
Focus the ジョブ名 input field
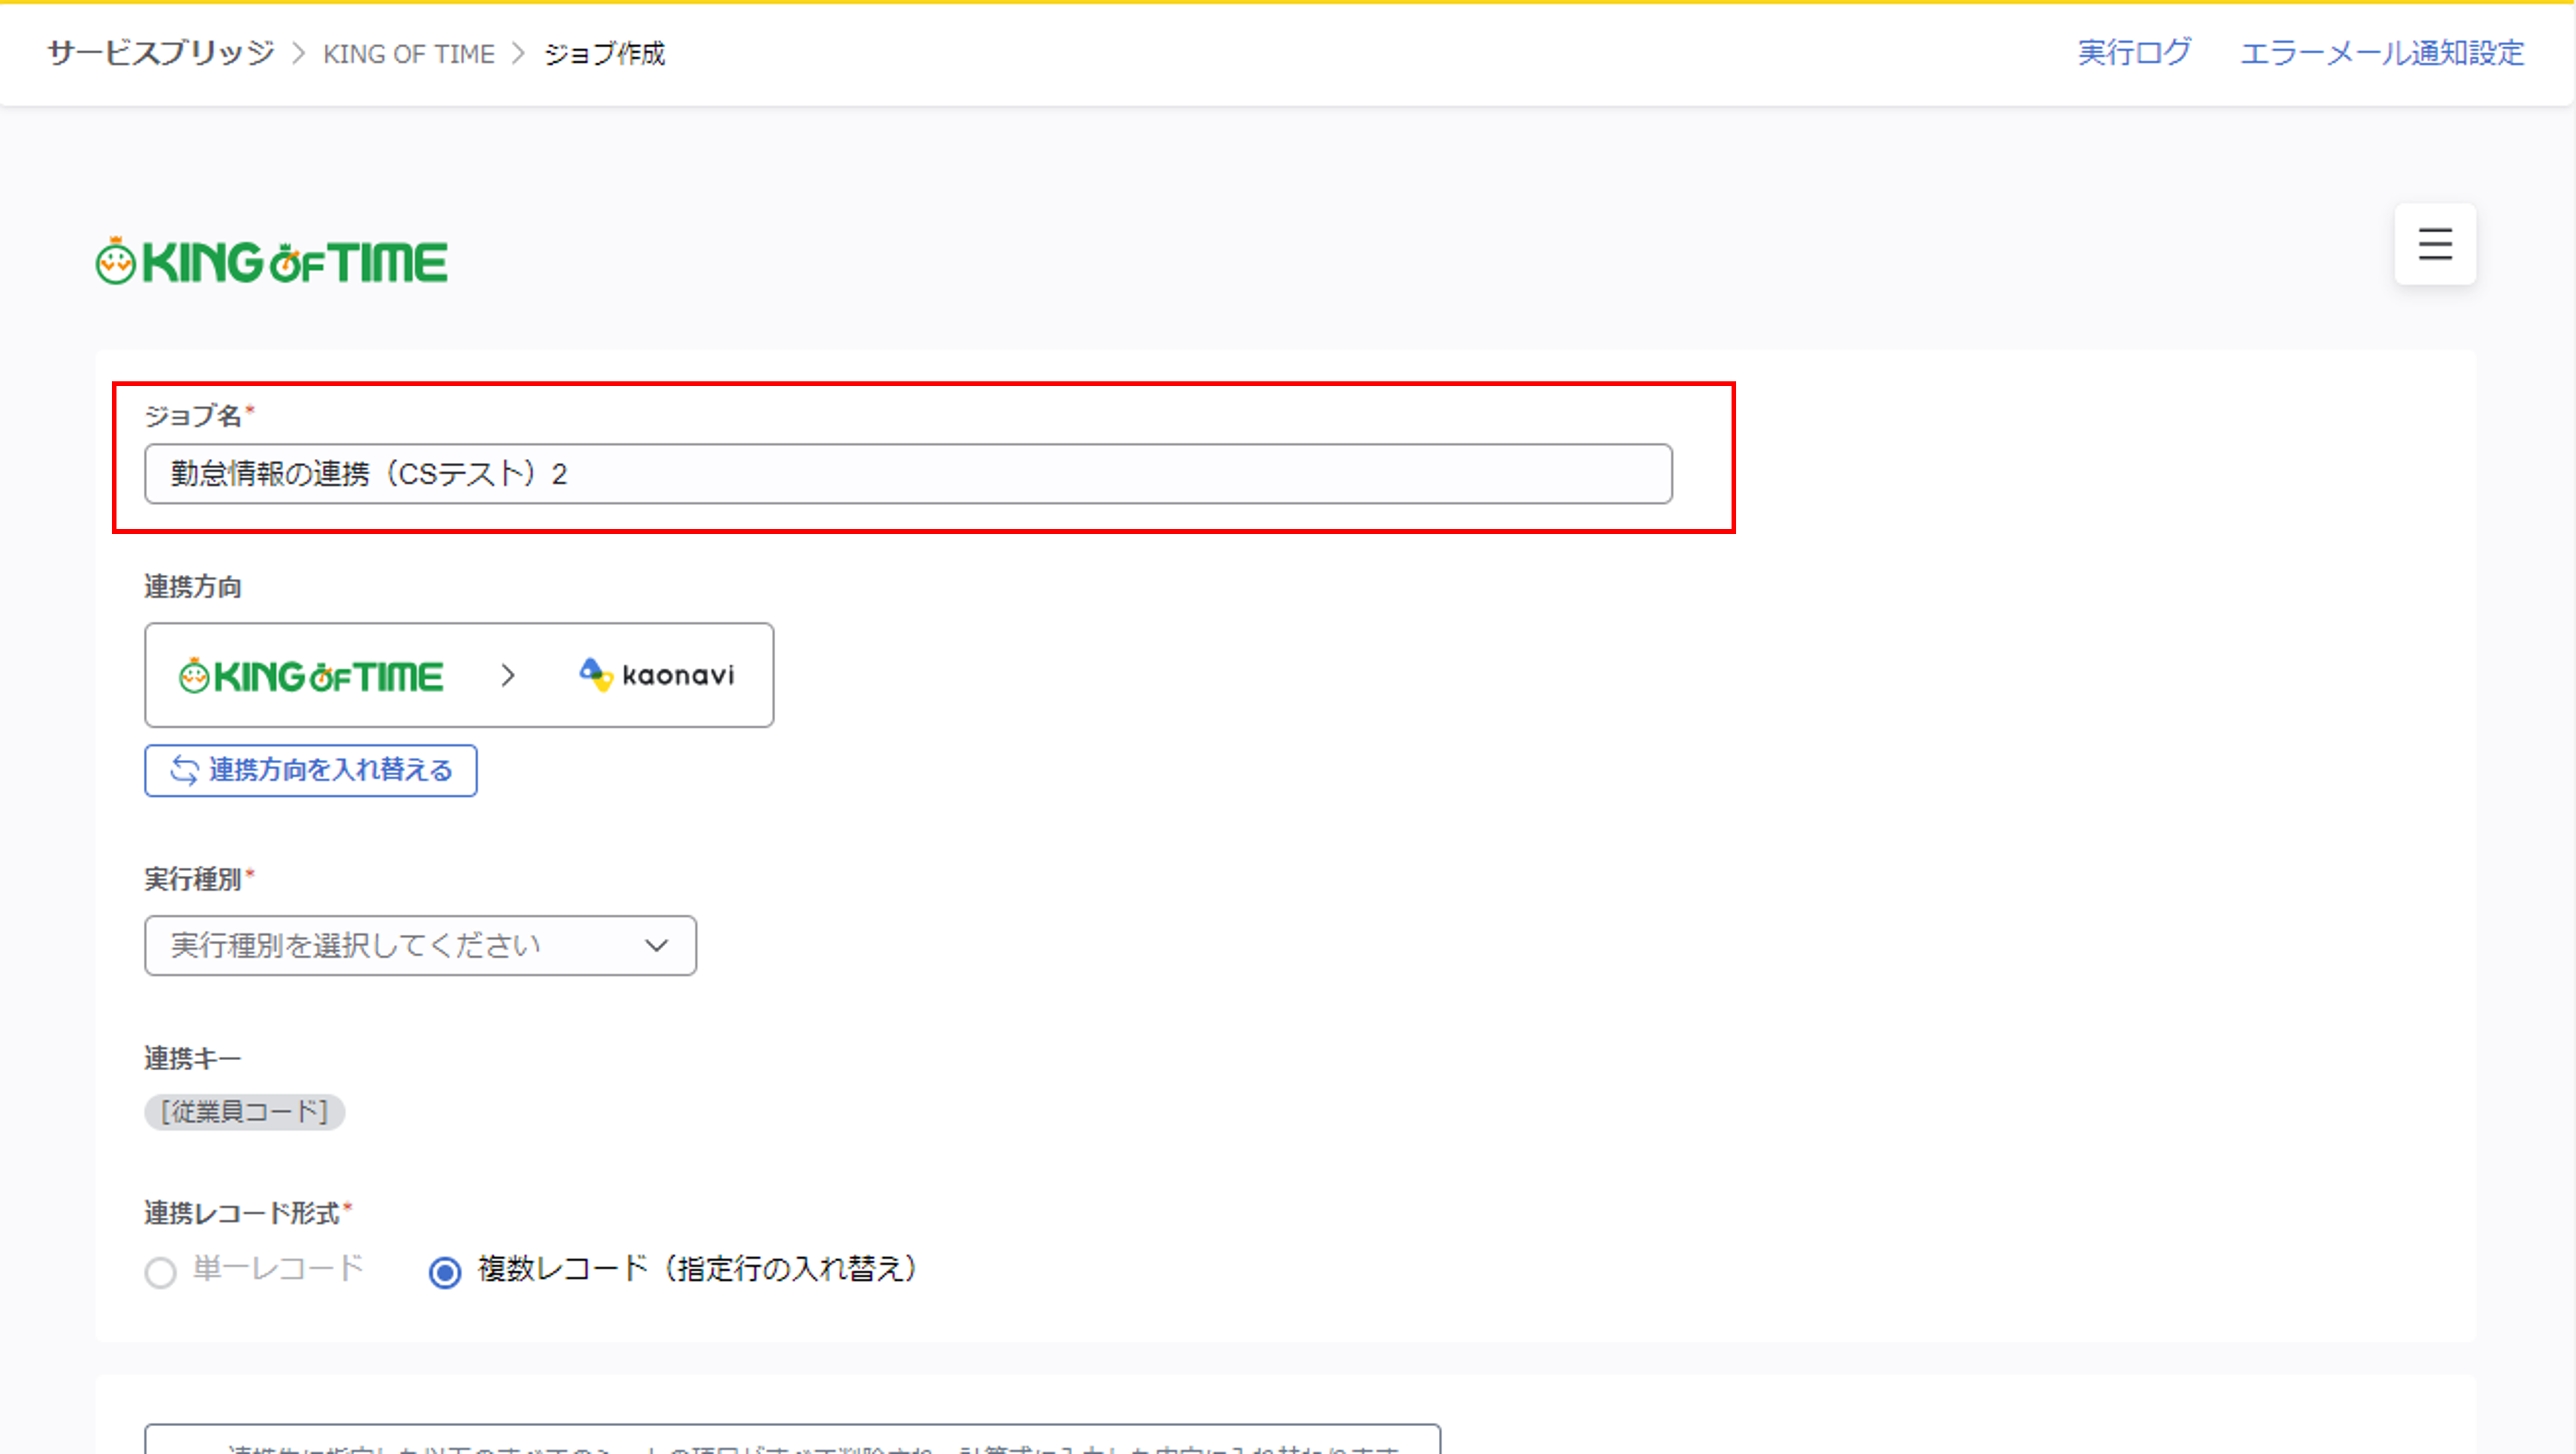pyautogui.click(x=908, y=474)
